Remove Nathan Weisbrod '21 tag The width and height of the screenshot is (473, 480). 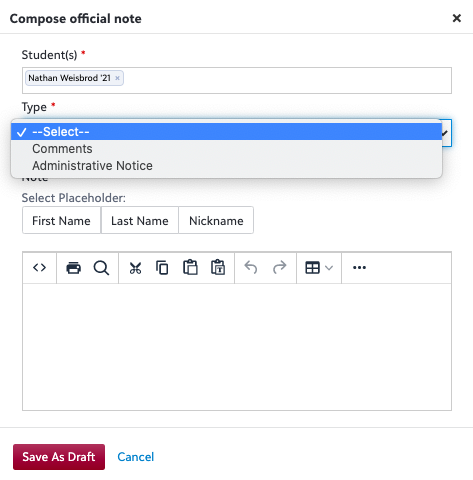tap(117, 78)
